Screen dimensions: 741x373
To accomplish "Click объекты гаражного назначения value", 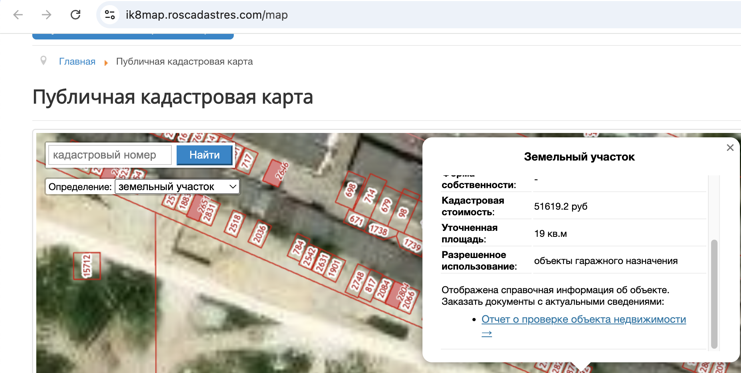I will point(606,260).
